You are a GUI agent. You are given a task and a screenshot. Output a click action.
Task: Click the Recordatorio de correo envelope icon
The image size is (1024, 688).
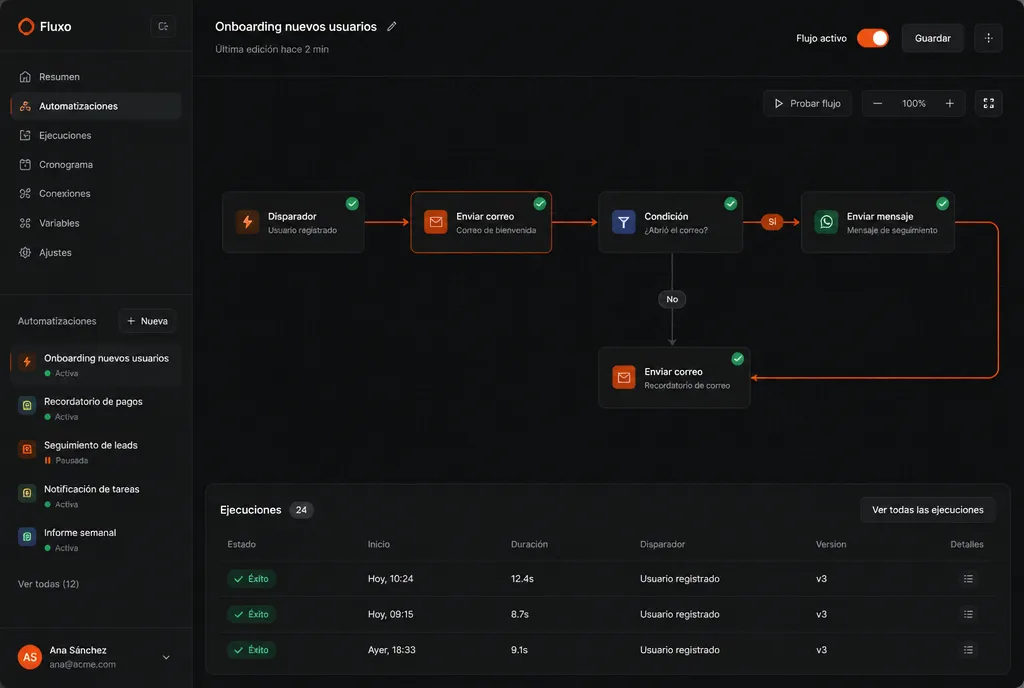(624, 377)
